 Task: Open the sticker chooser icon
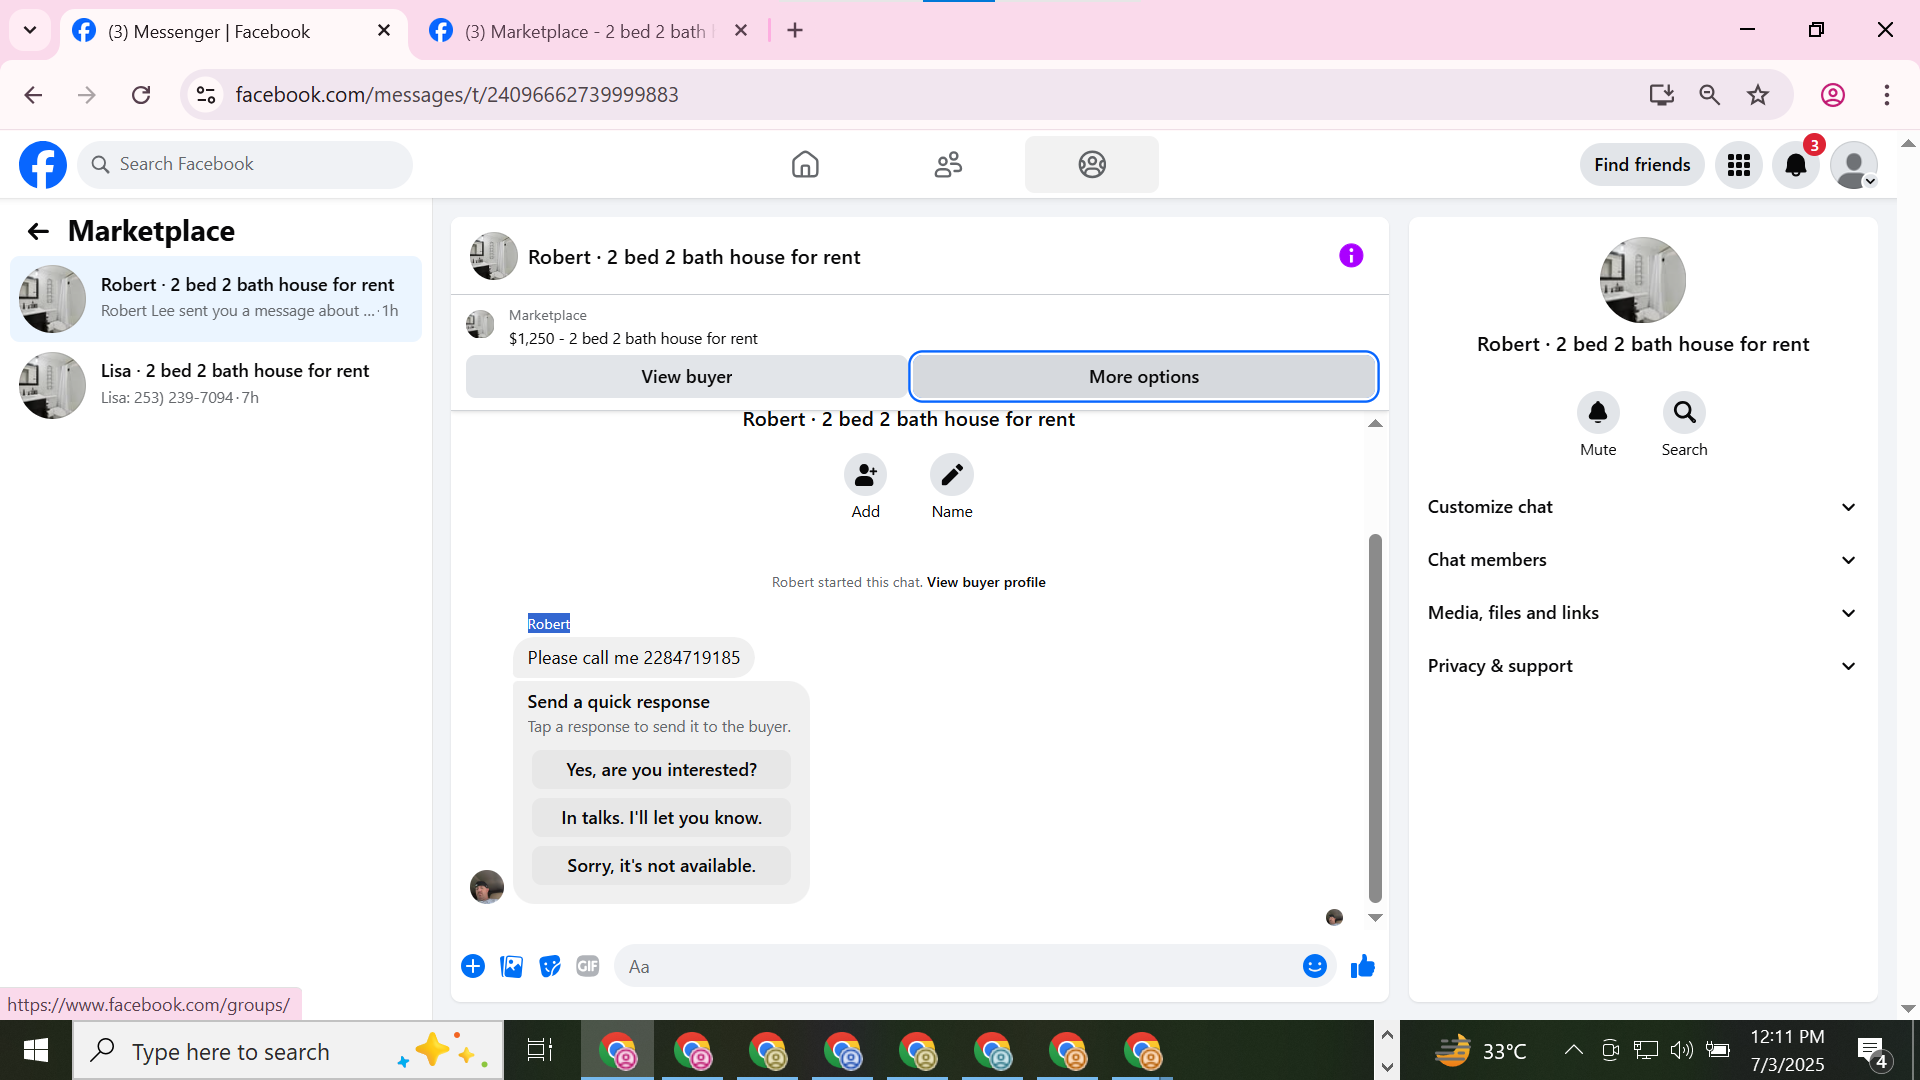(549, 966)
